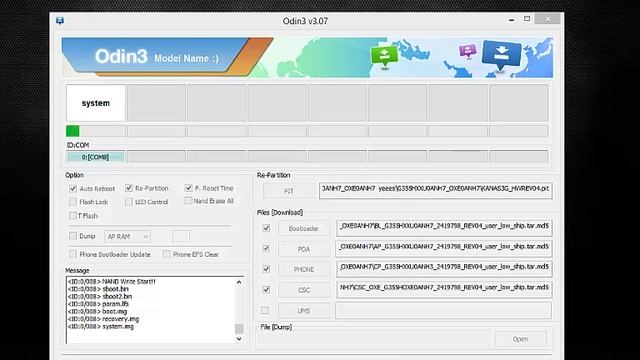Toggle F. Reset Time checkbox

(188, 188)
